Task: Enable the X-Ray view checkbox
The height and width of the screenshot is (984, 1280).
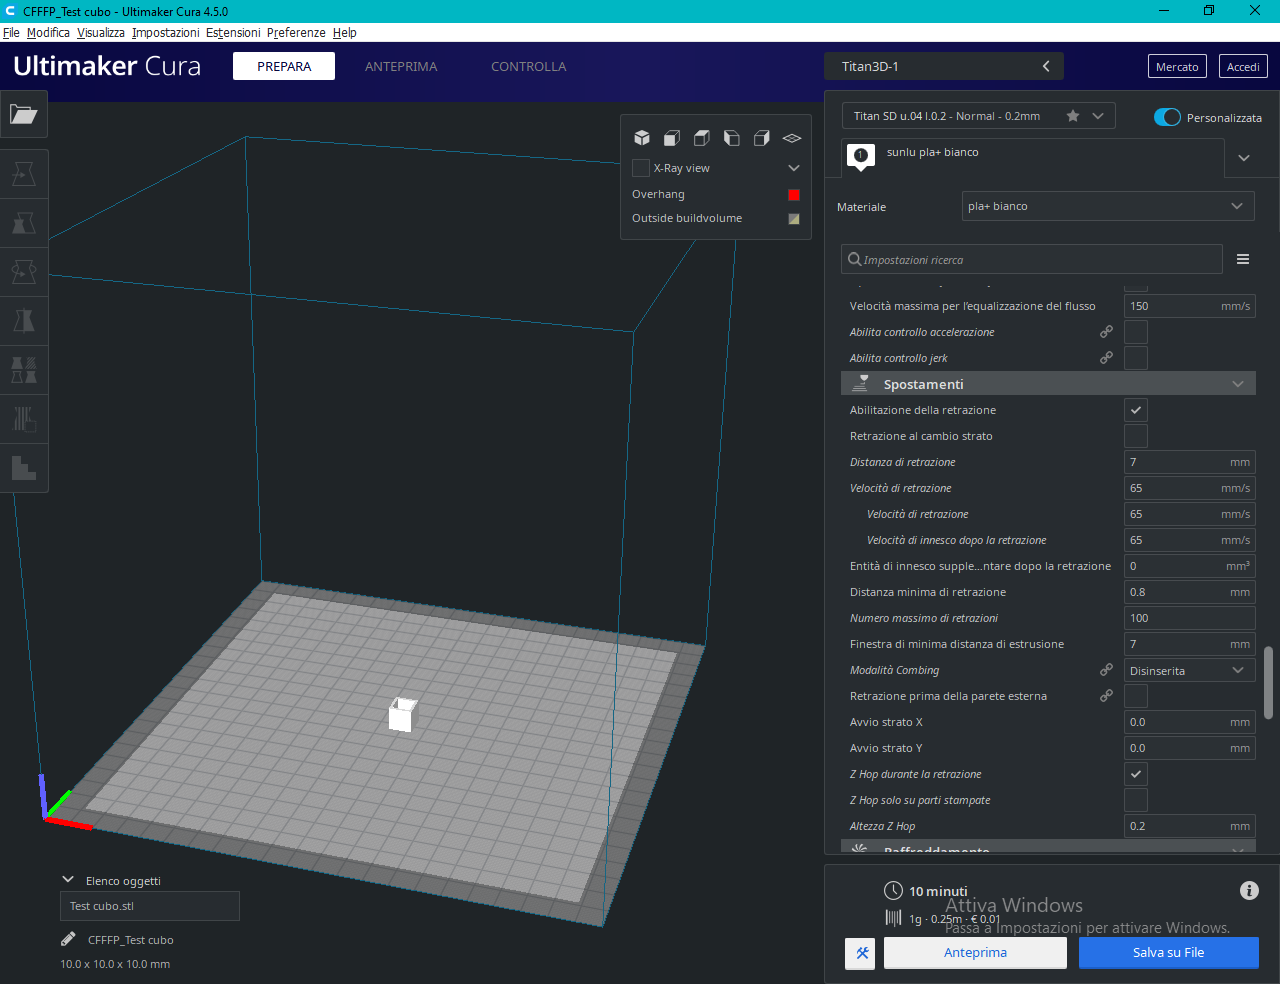Action: [x=642, y=168]
